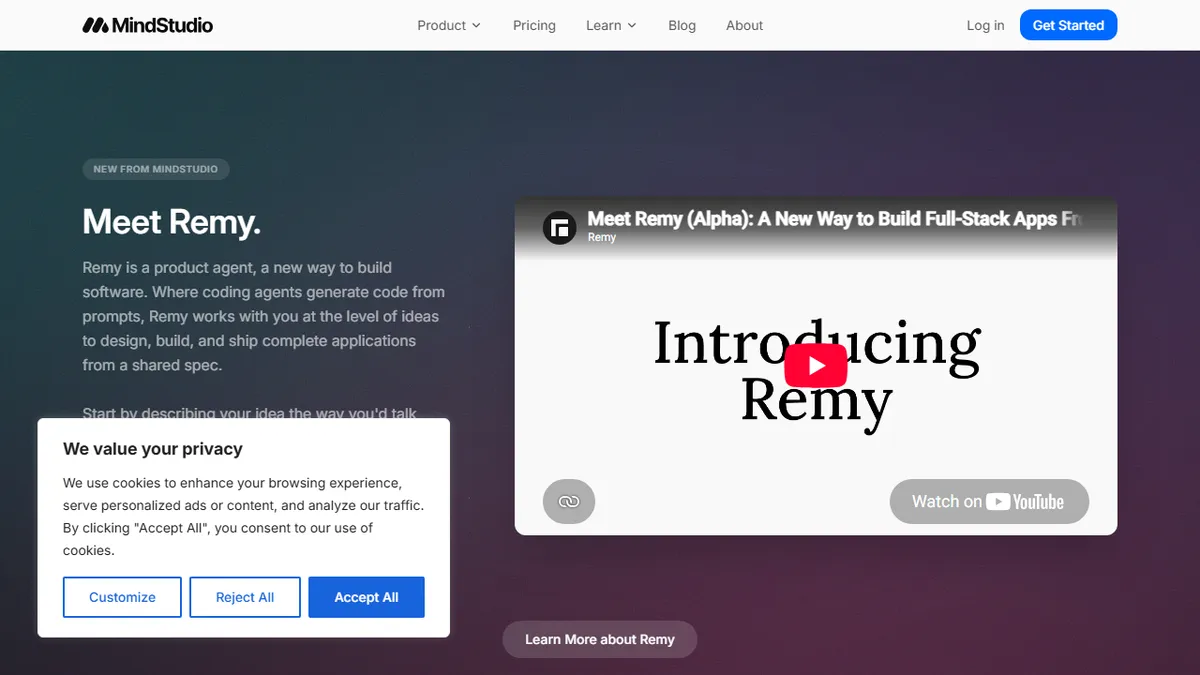The height and width of the screenshot is (675, 1200).
Task: Expand the Product dropdown menu
Action: tap(449, 25)
